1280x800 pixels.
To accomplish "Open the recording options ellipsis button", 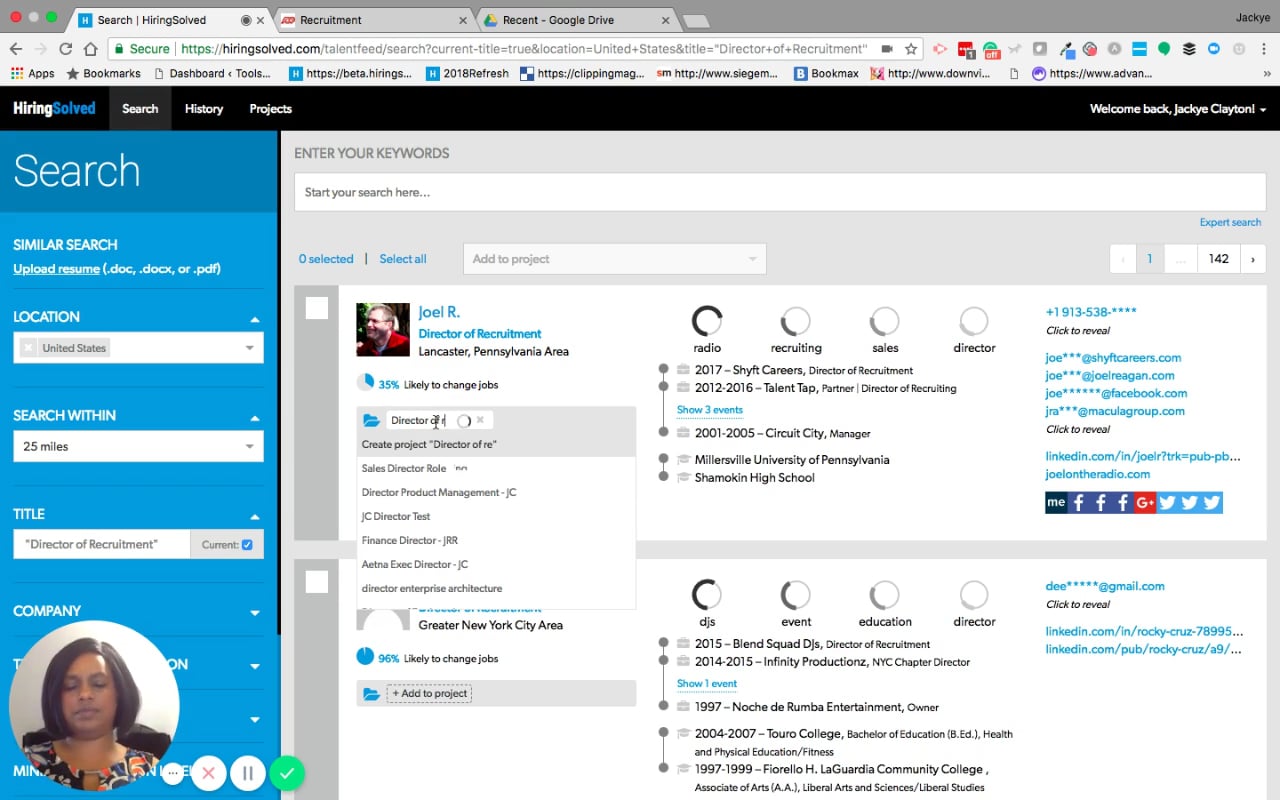I will [x=173, y=773].
